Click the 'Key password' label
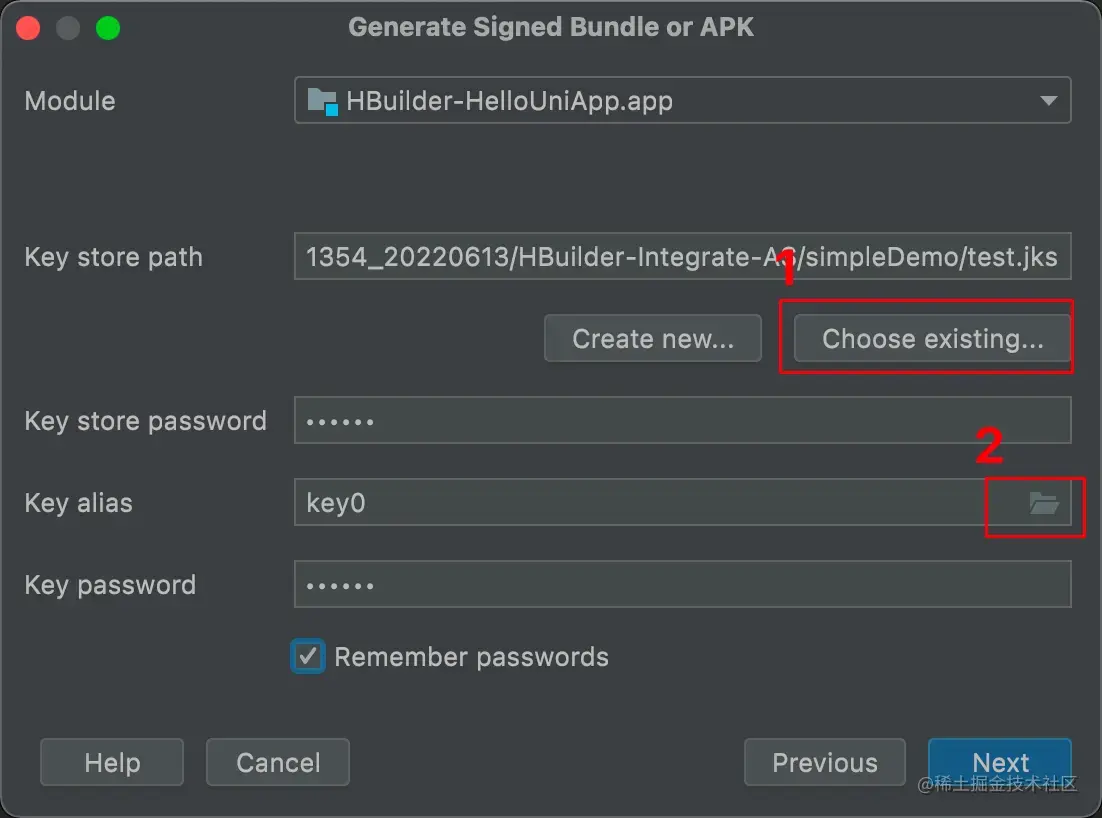 [x=110, y=585]
